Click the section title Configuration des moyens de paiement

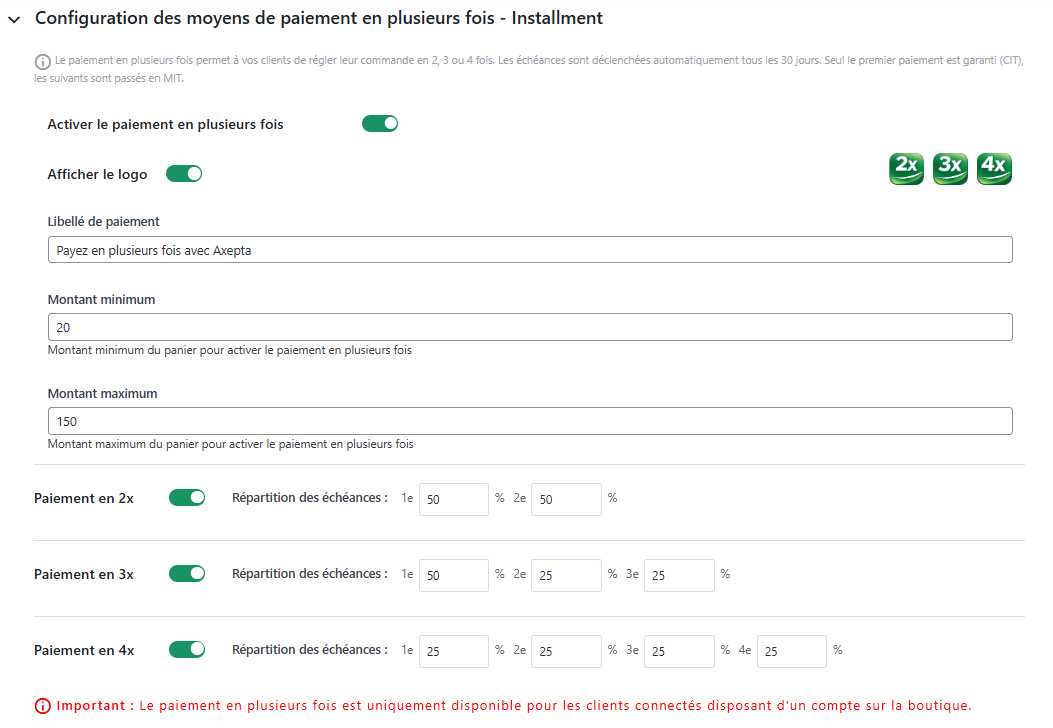319,18
